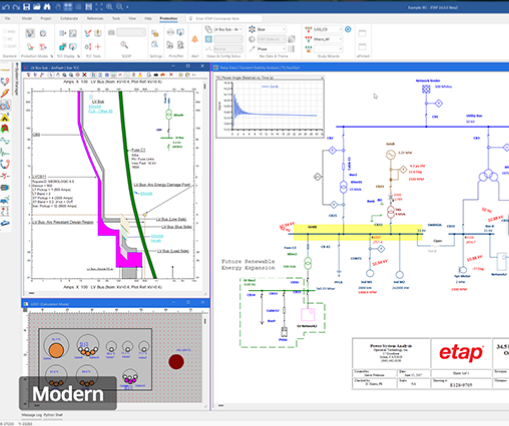Open the Tools ribbon tab
The width and height of the screenshot is (509, 426).
click(116, 18)
